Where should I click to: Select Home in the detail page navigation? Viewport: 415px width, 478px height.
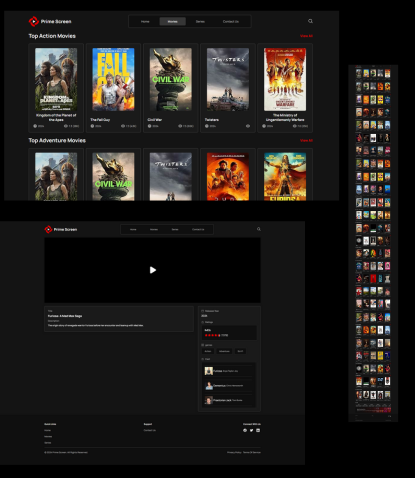coord(133,229)
